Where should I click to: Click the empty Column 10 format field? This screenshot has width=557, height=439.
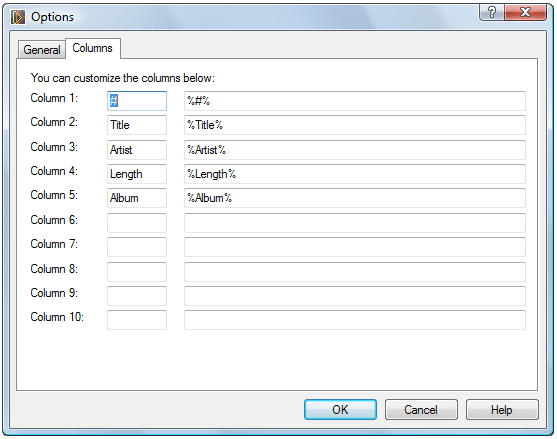355,320
